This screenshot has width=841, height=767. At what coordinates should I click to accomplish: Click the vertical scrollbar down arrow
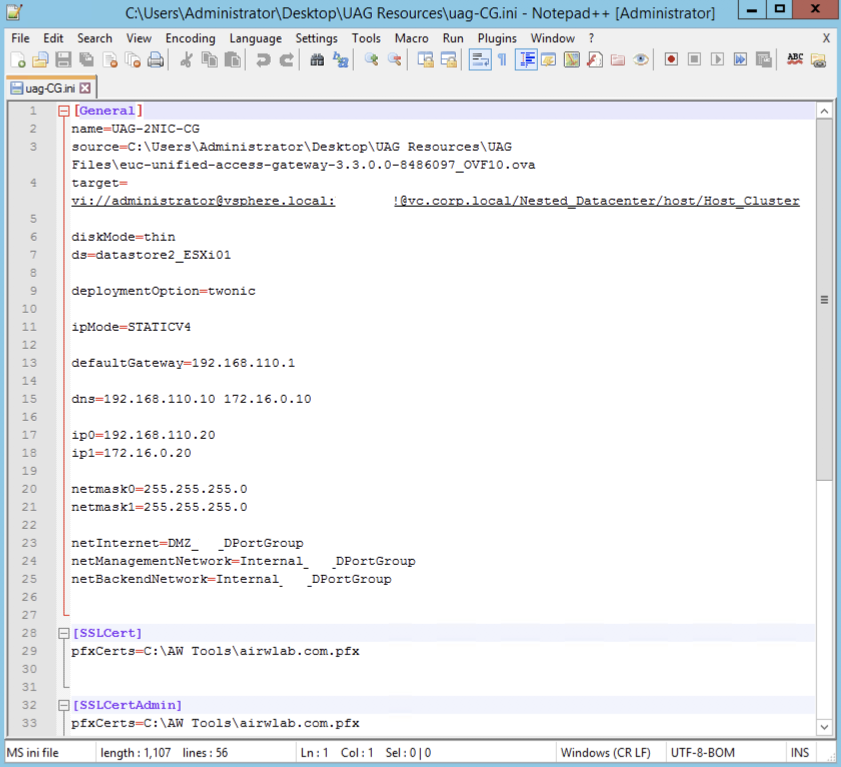pos(825,727)
